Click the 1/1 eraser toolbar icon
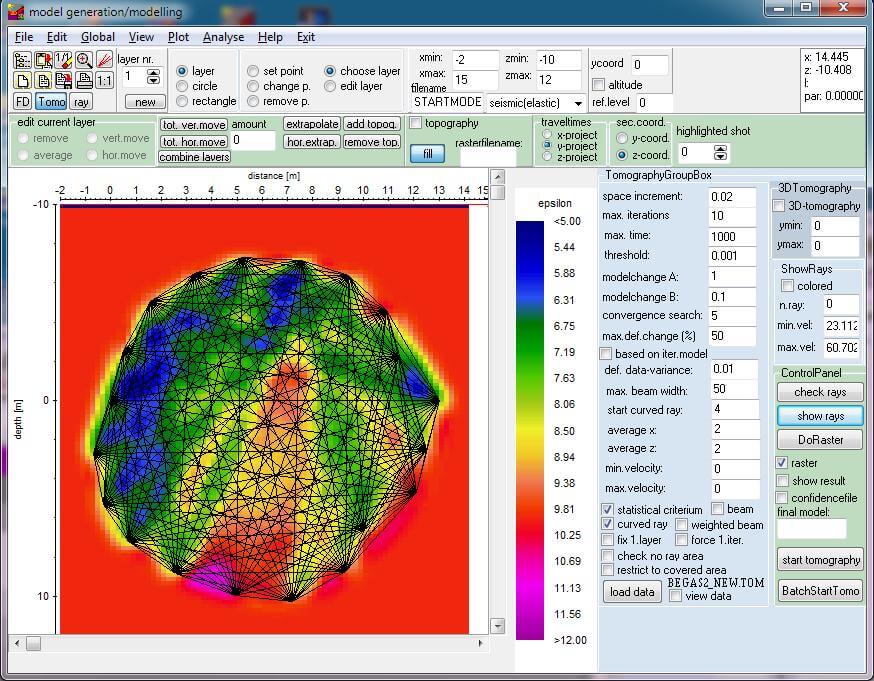 pyautogui.click(x=63, y=61)
